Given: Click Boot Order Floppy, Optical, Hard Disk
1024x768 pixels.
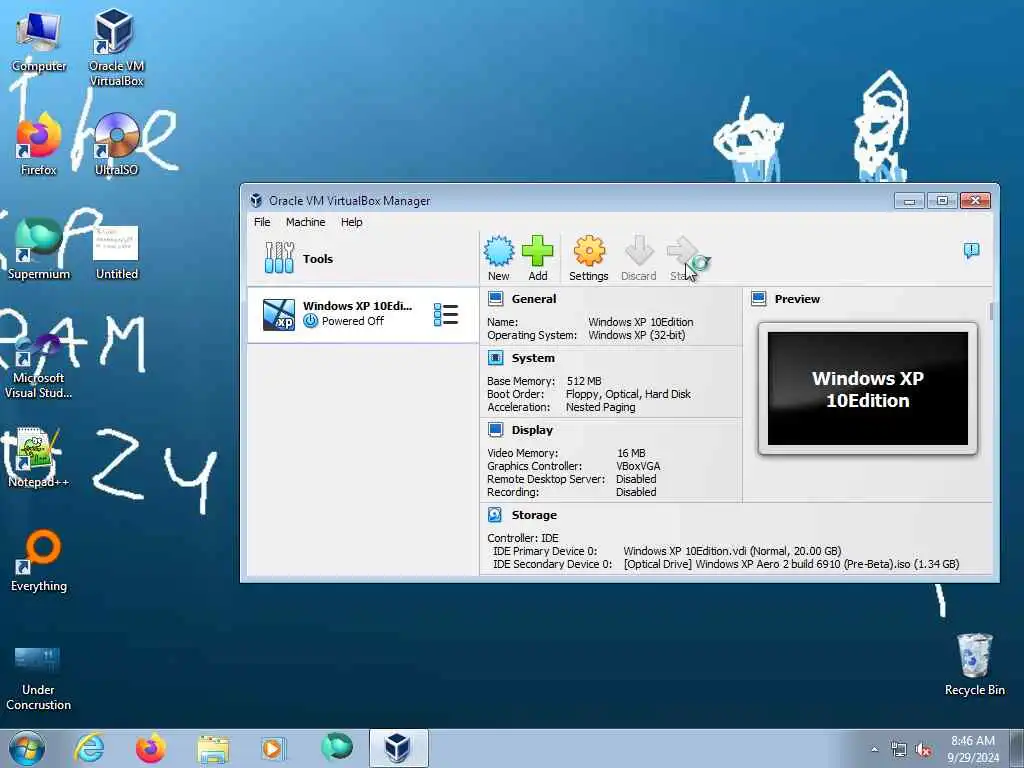Looking at the screenshot, I should coord(628,394).
